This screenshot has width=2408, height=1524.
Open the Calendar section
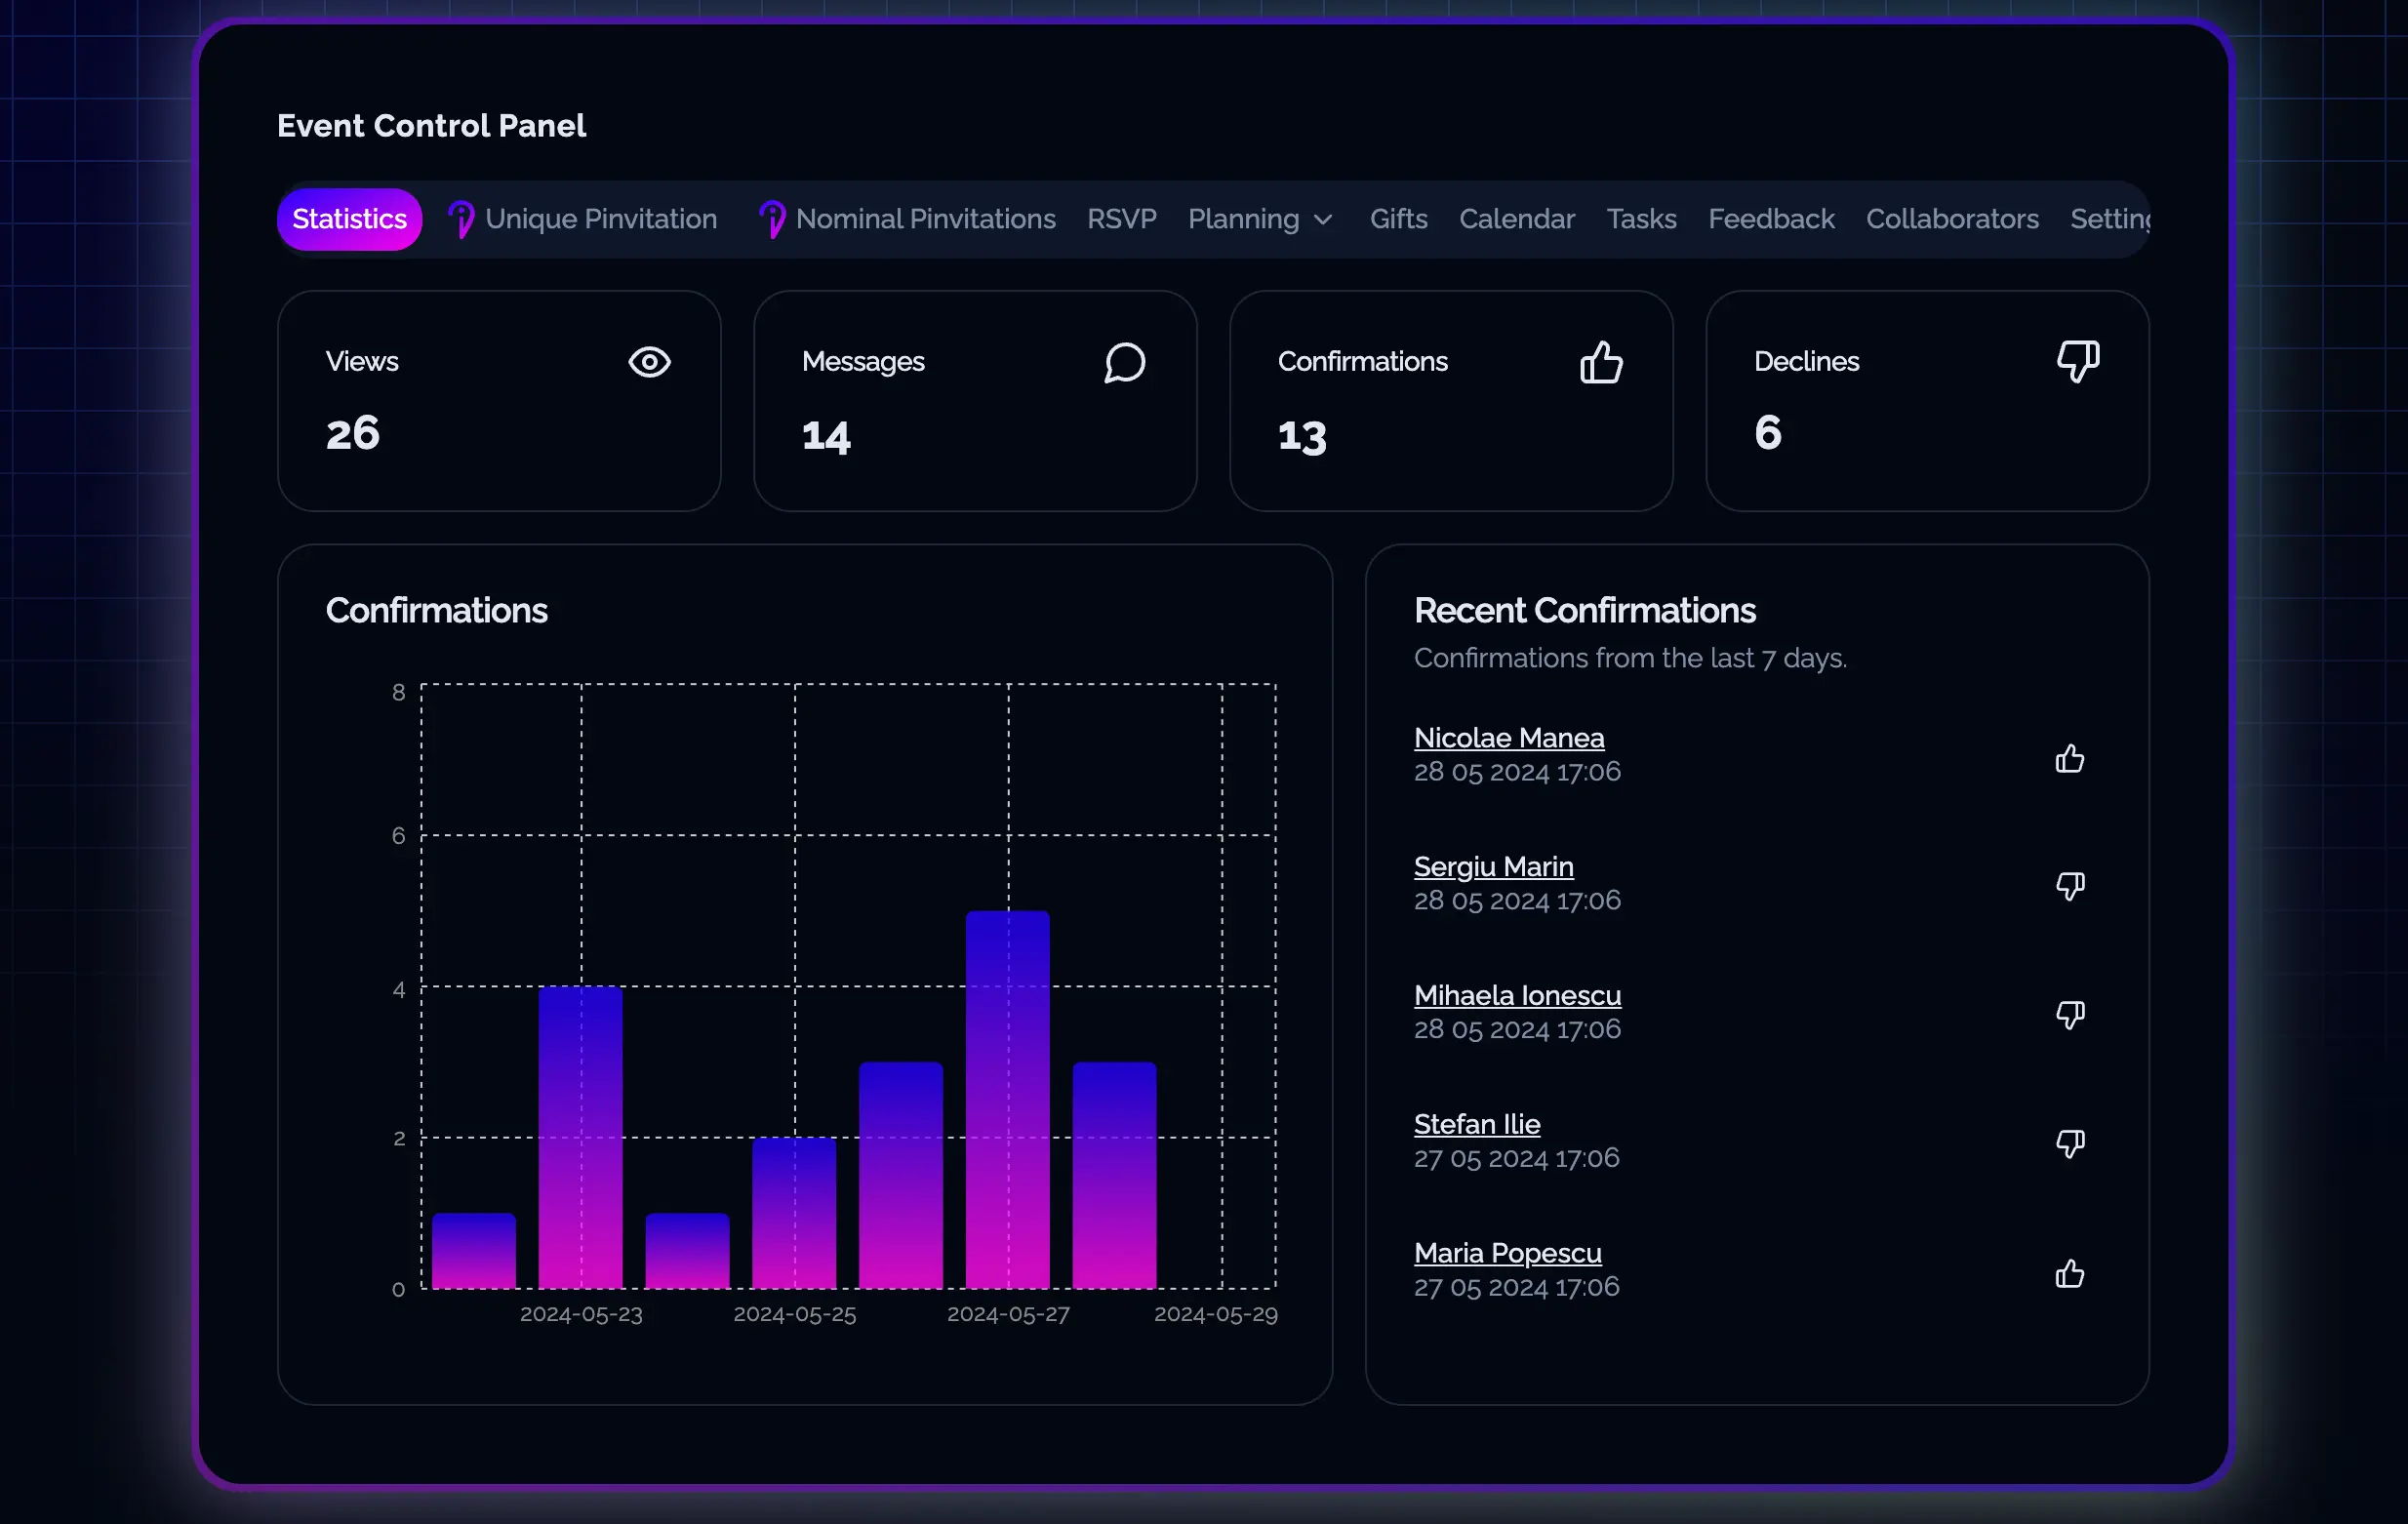click(1516, 218)
